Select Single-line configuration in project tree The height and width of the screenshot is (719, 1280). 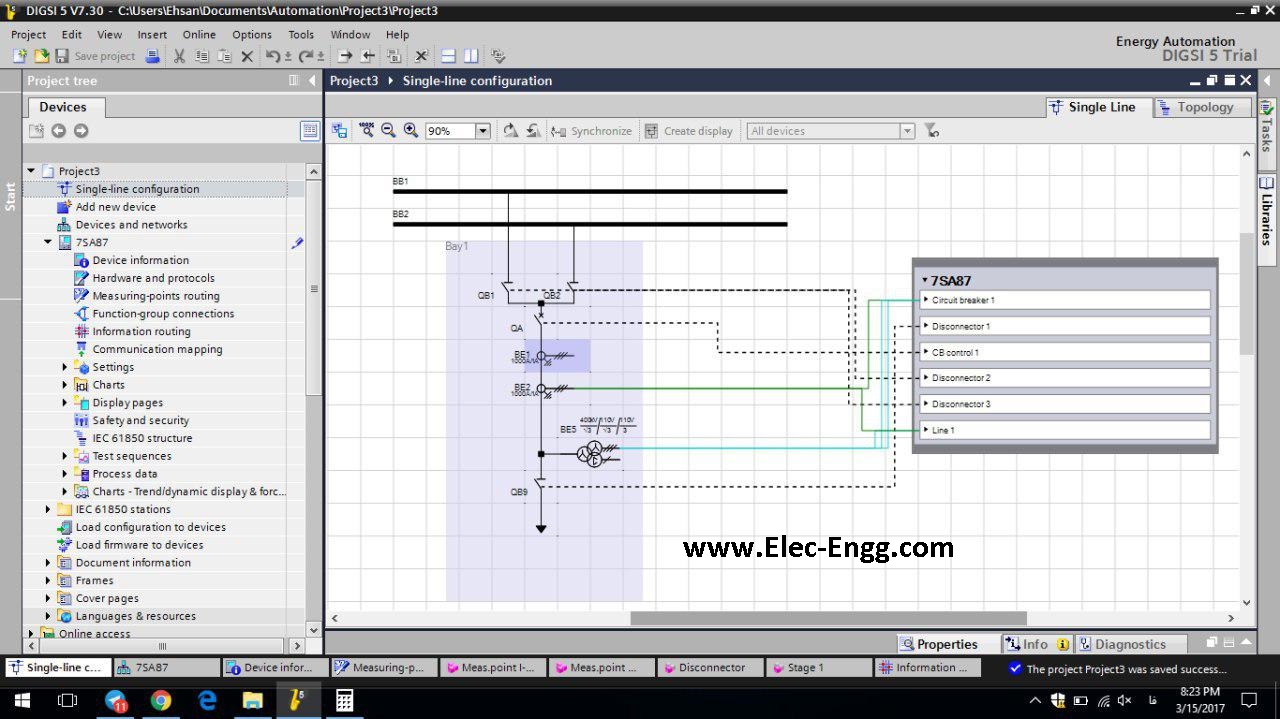(x=137, y=189)
